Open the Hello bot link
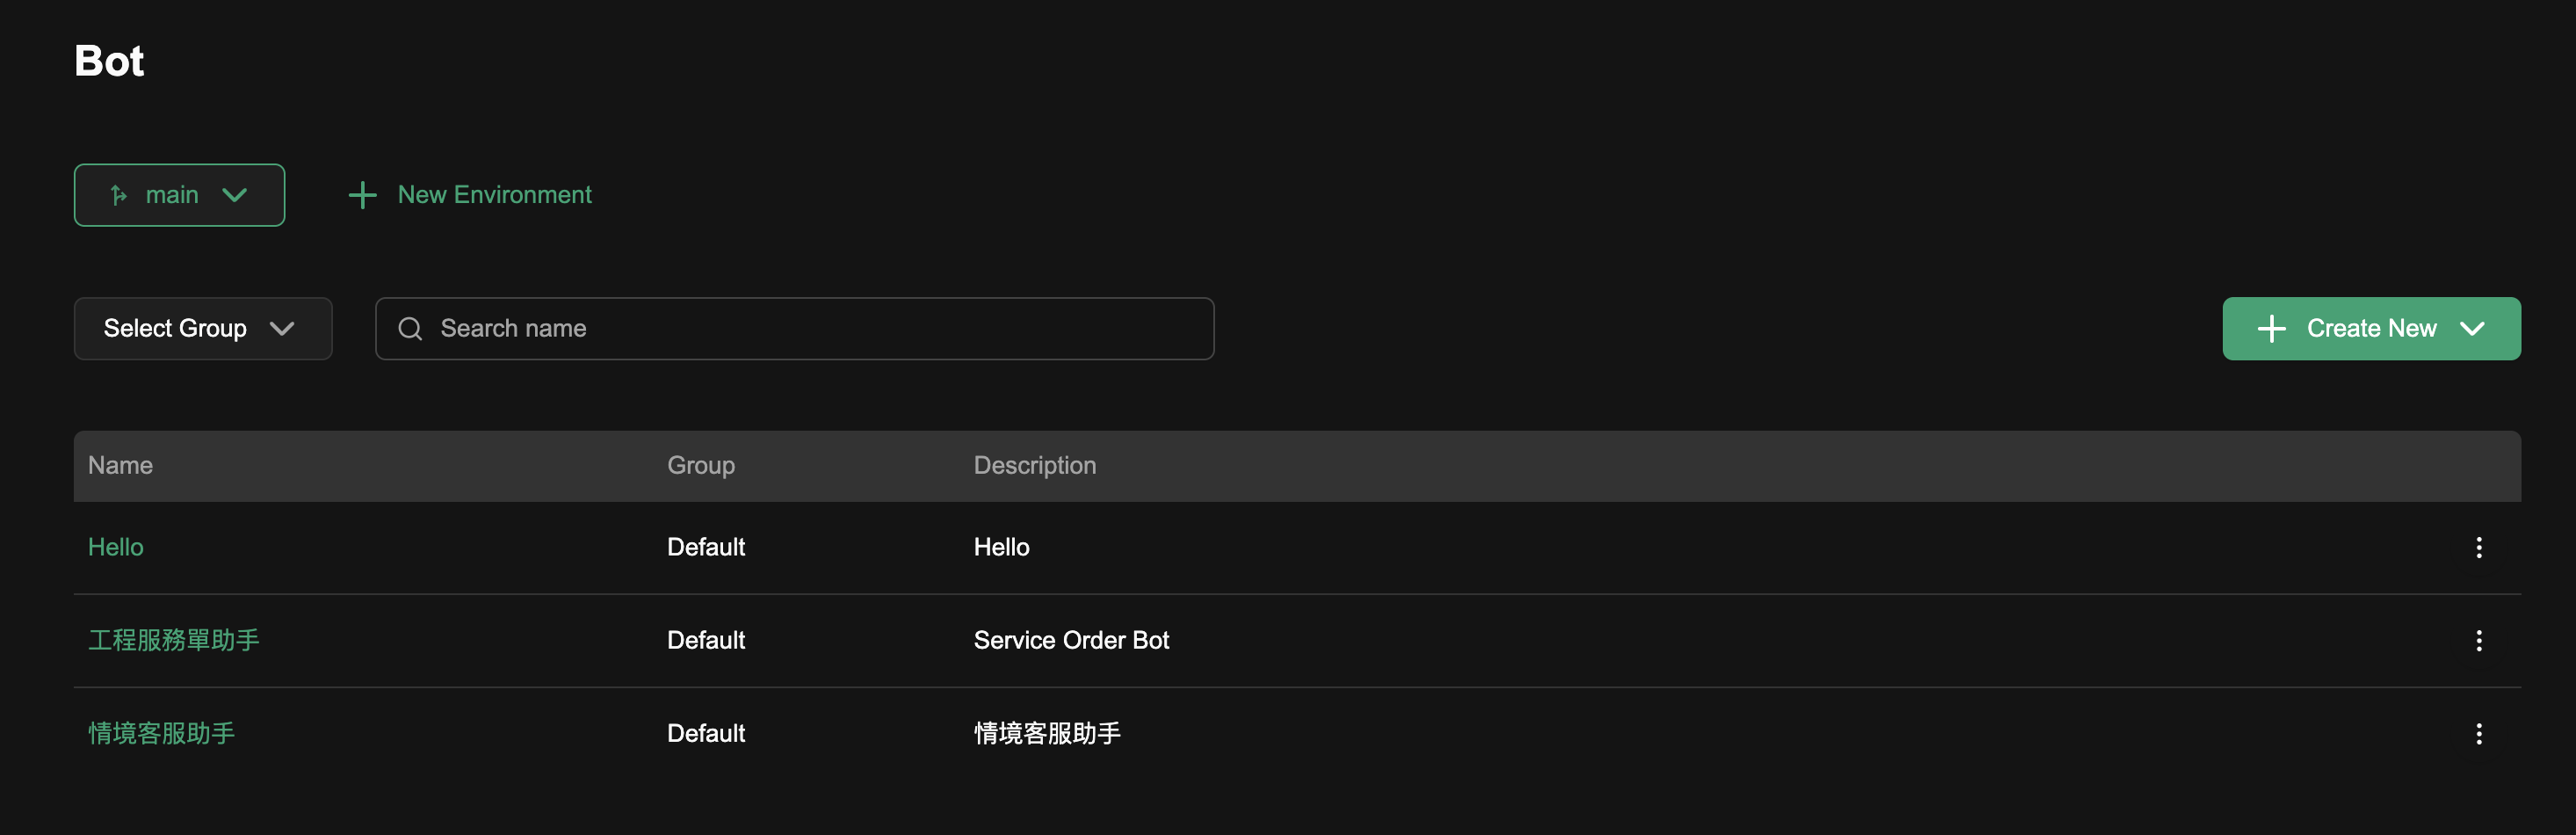The image size is (2576, 835). click(x=116, y=547)
